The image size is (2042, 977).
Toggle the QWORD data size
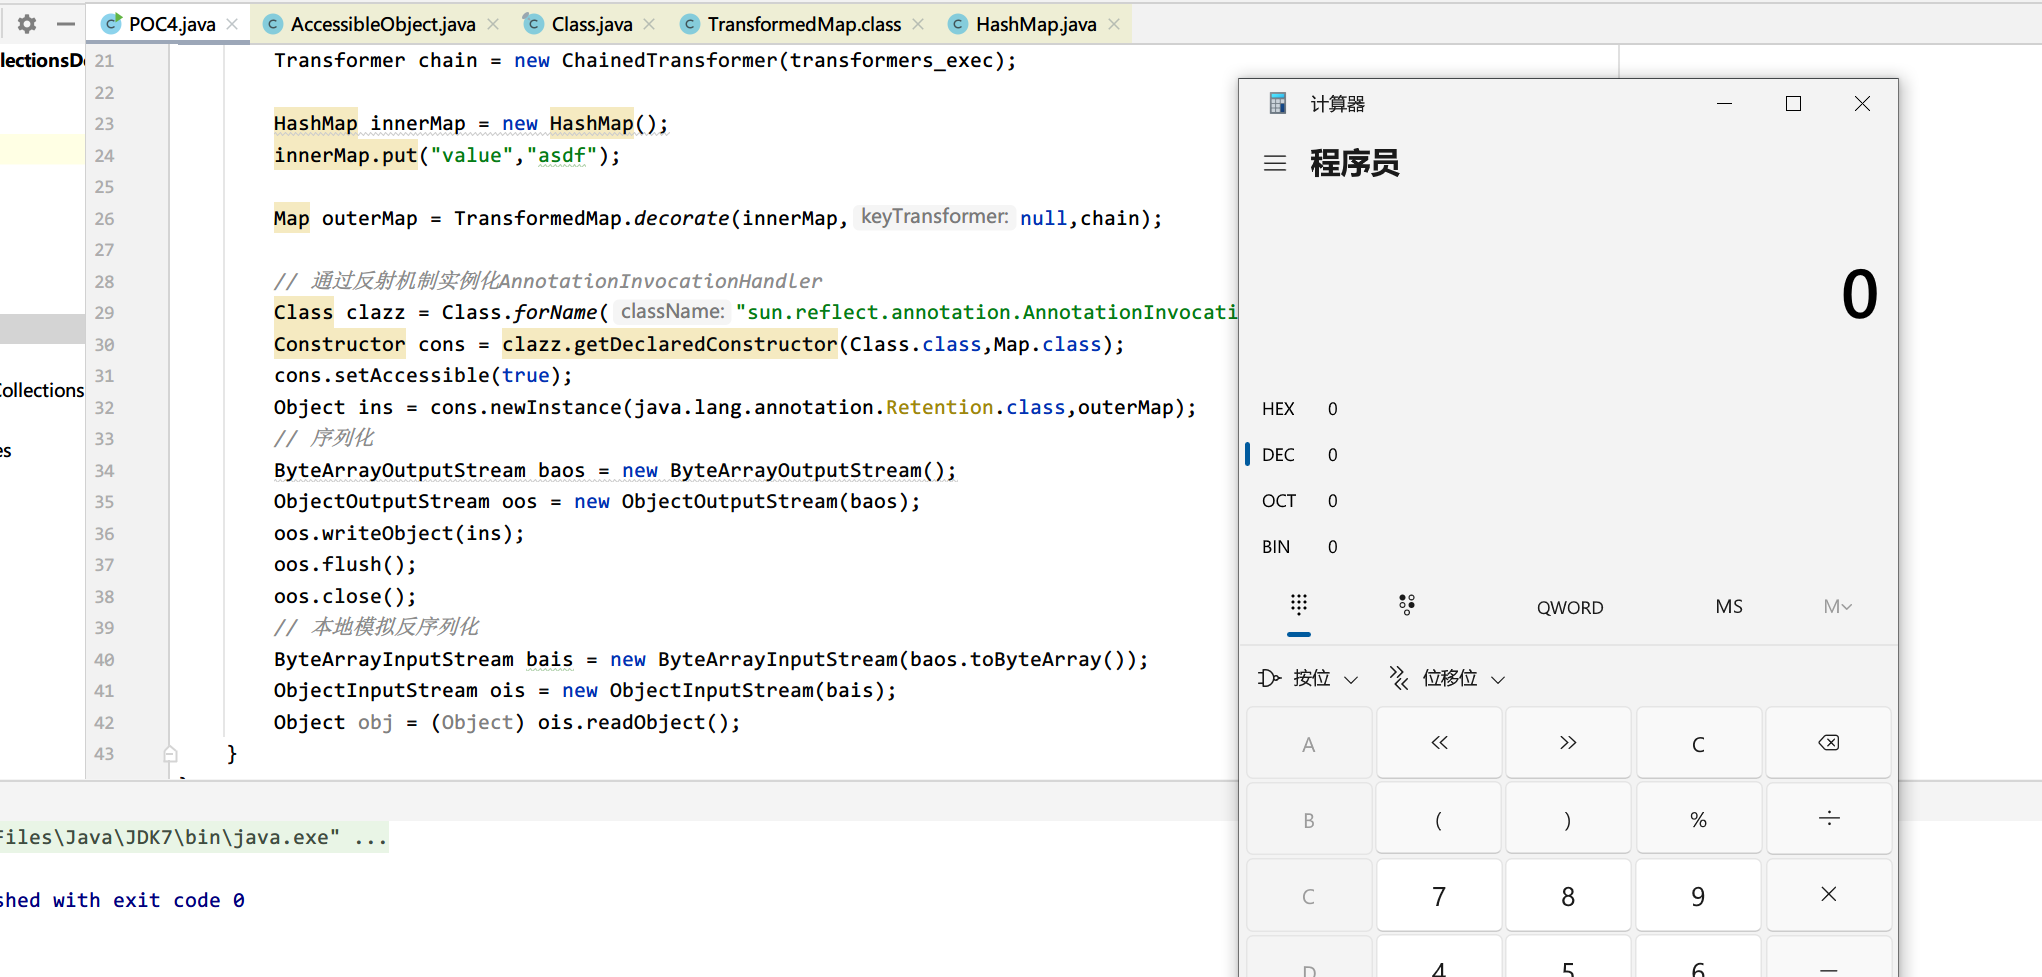pyautogui.click(x=1570, y=607)
